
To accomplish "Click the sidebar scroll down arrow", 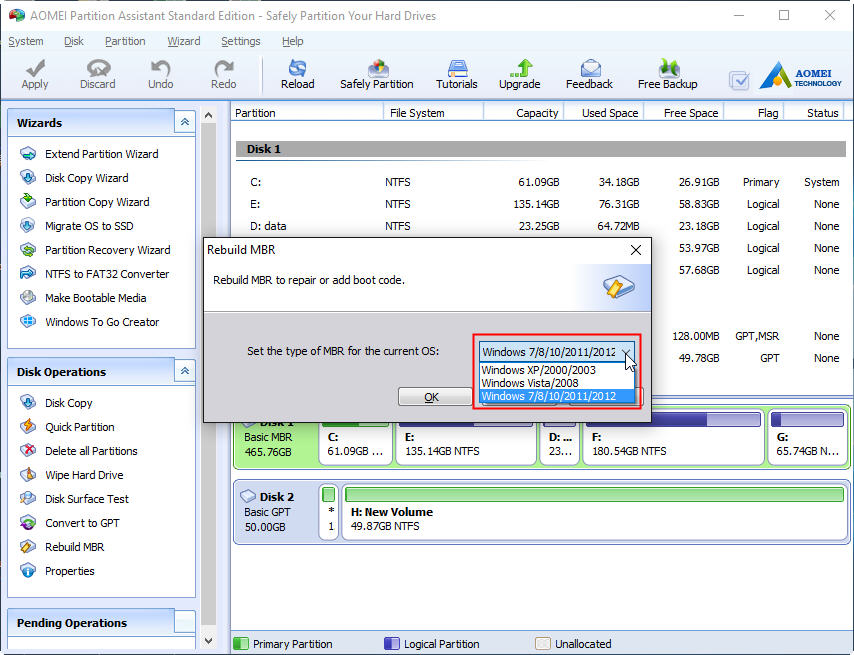I will [x=208, y=641].
